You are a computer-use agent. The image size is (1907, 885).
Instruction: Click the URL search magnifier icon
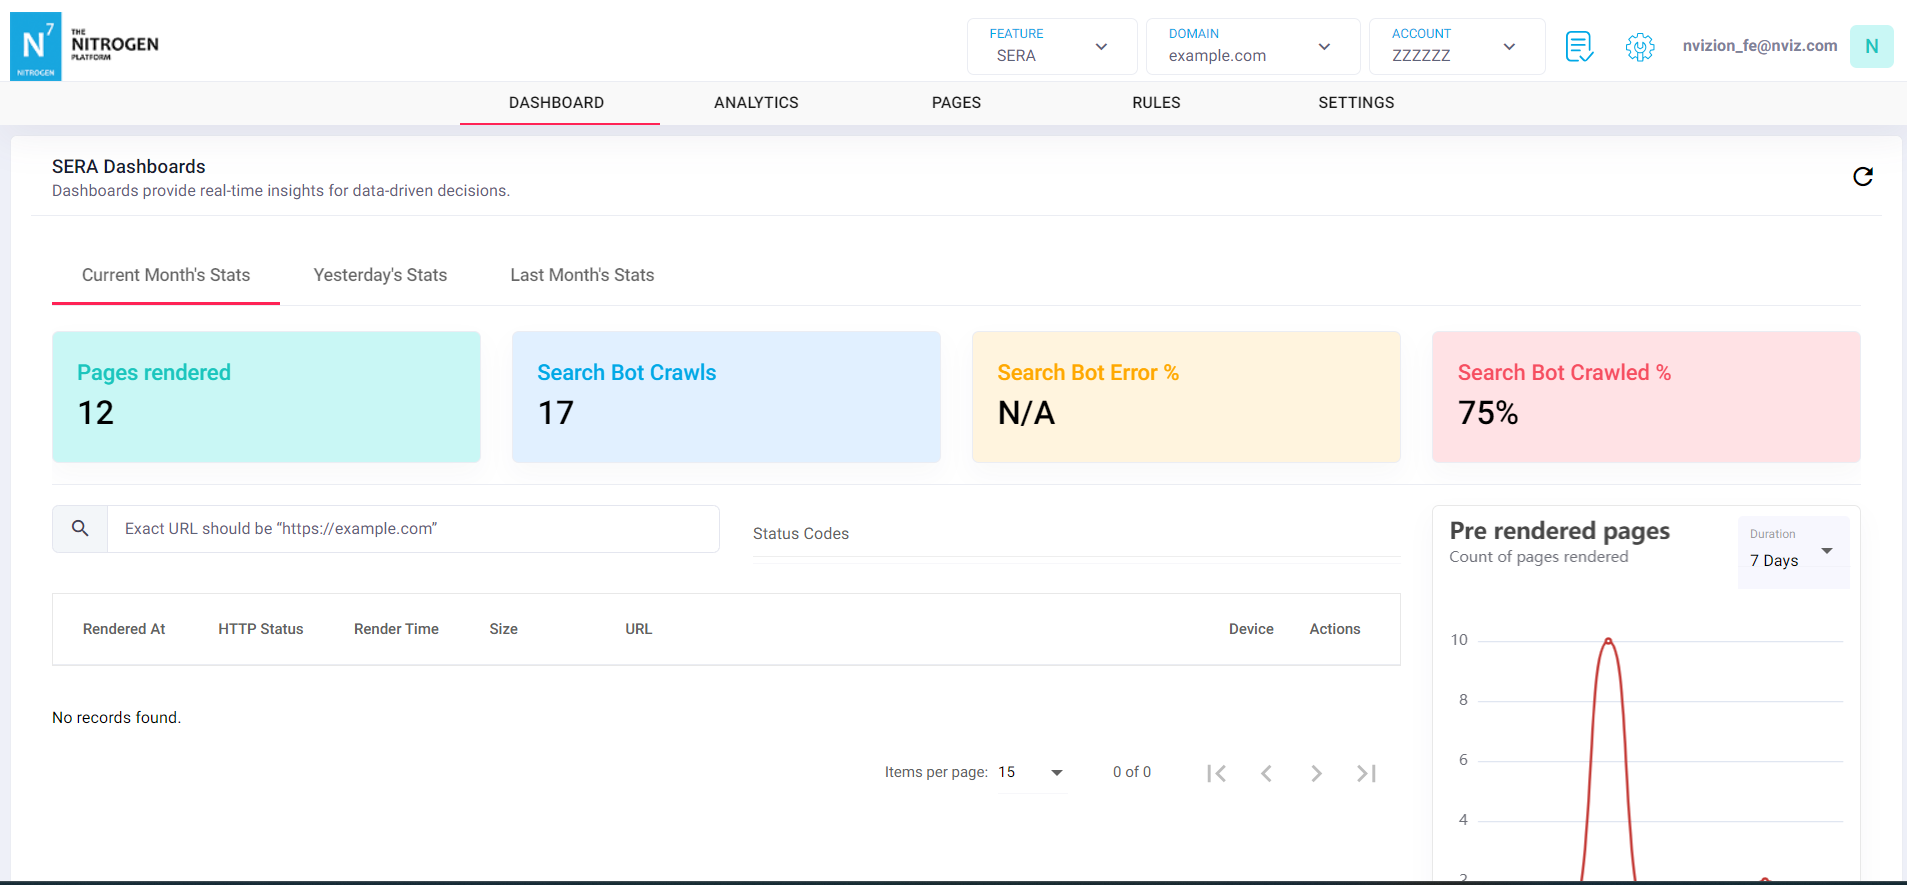80,528
